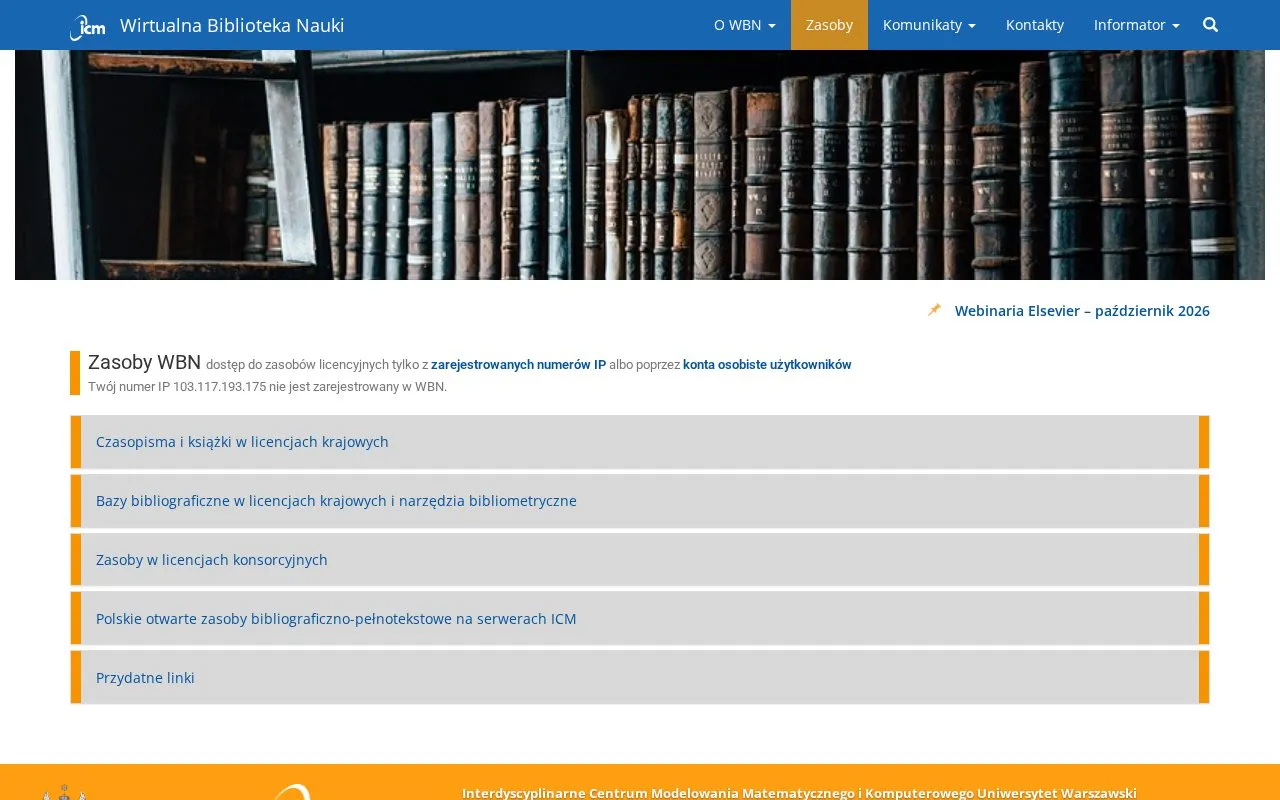The width and height of the screenshot is (1280, 800).
Task: Open Wirtualna Biblioteka Nauki home link
Action: (232, 25)
